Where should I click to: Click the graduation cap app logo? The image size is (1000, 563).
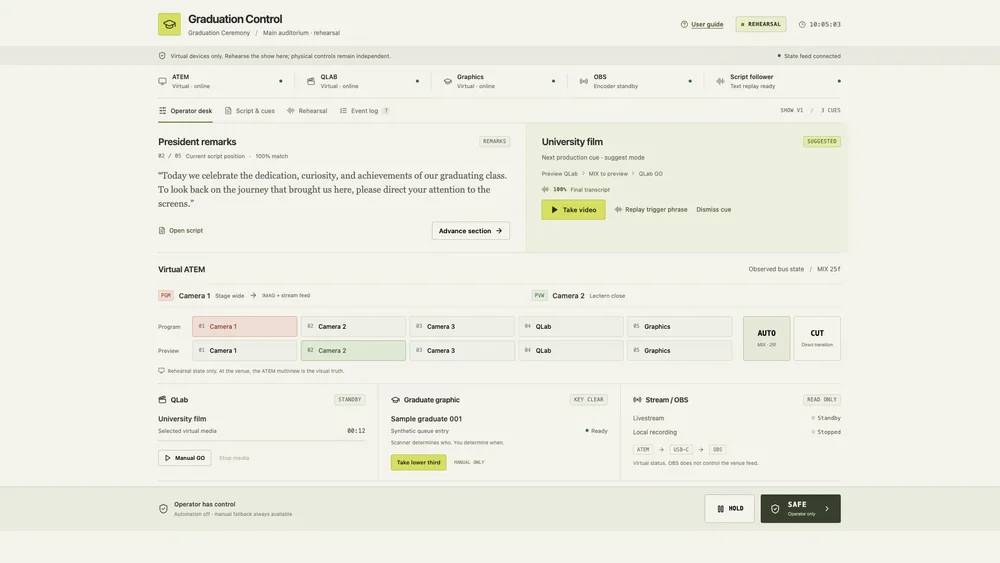point(169,24)
